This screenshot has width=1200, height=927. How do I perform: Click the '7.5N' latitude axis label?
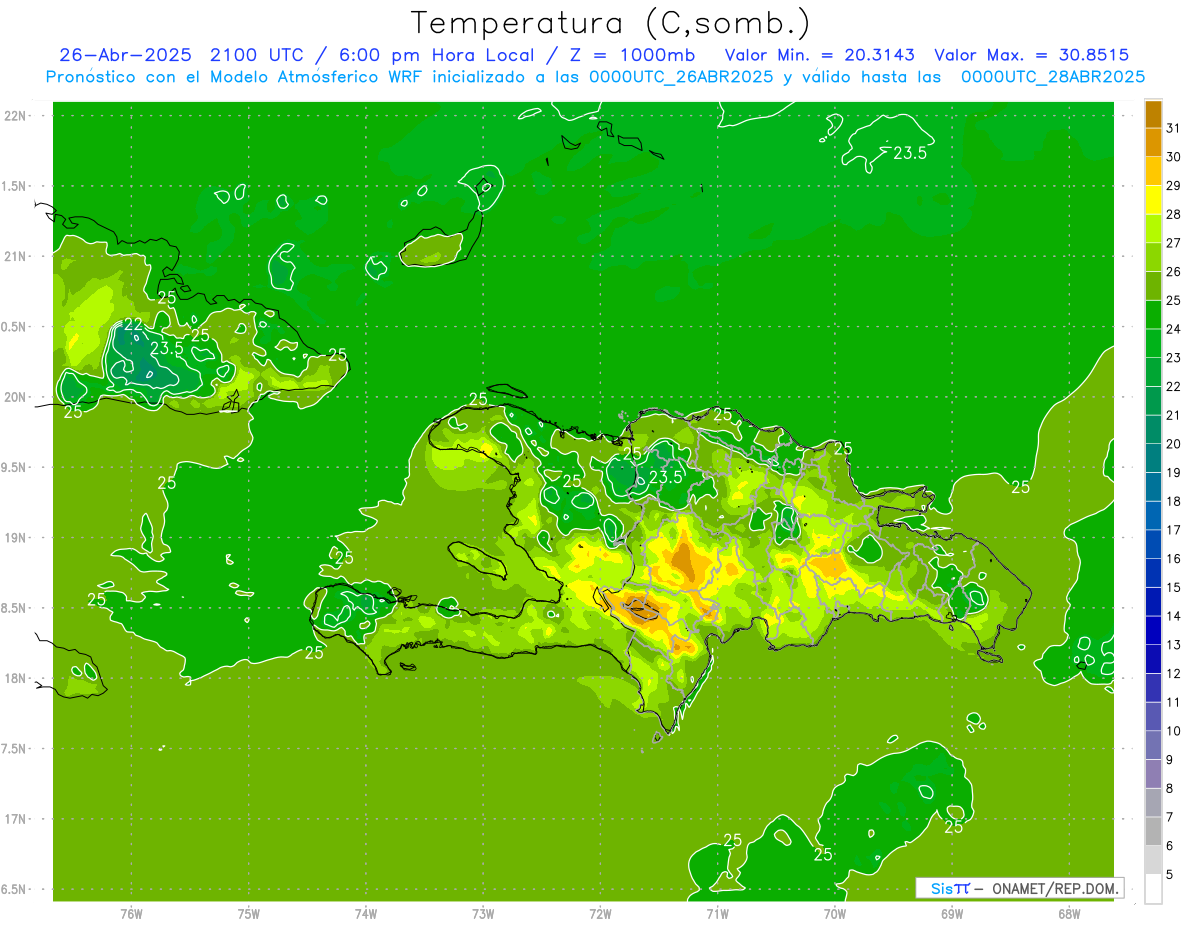[13, 749]
